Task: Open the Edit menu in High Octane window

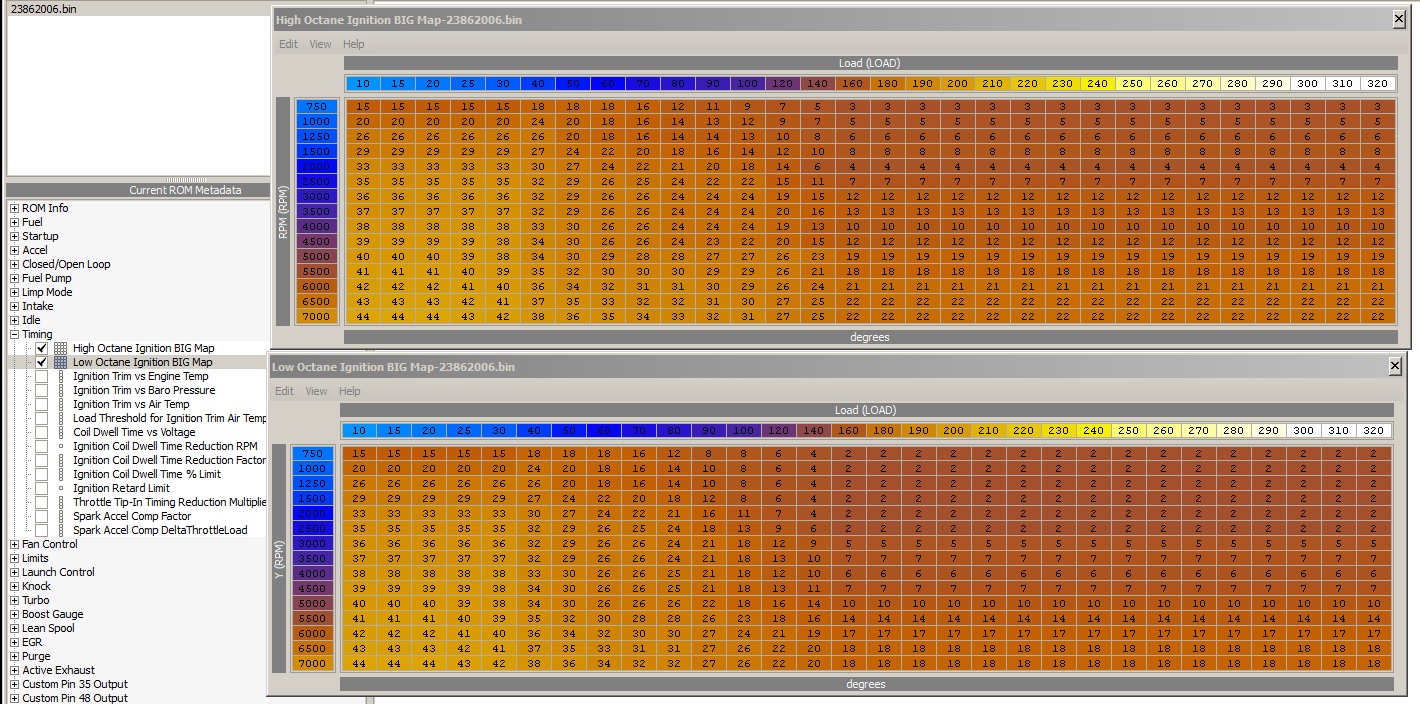Action: tap(287, 44)
